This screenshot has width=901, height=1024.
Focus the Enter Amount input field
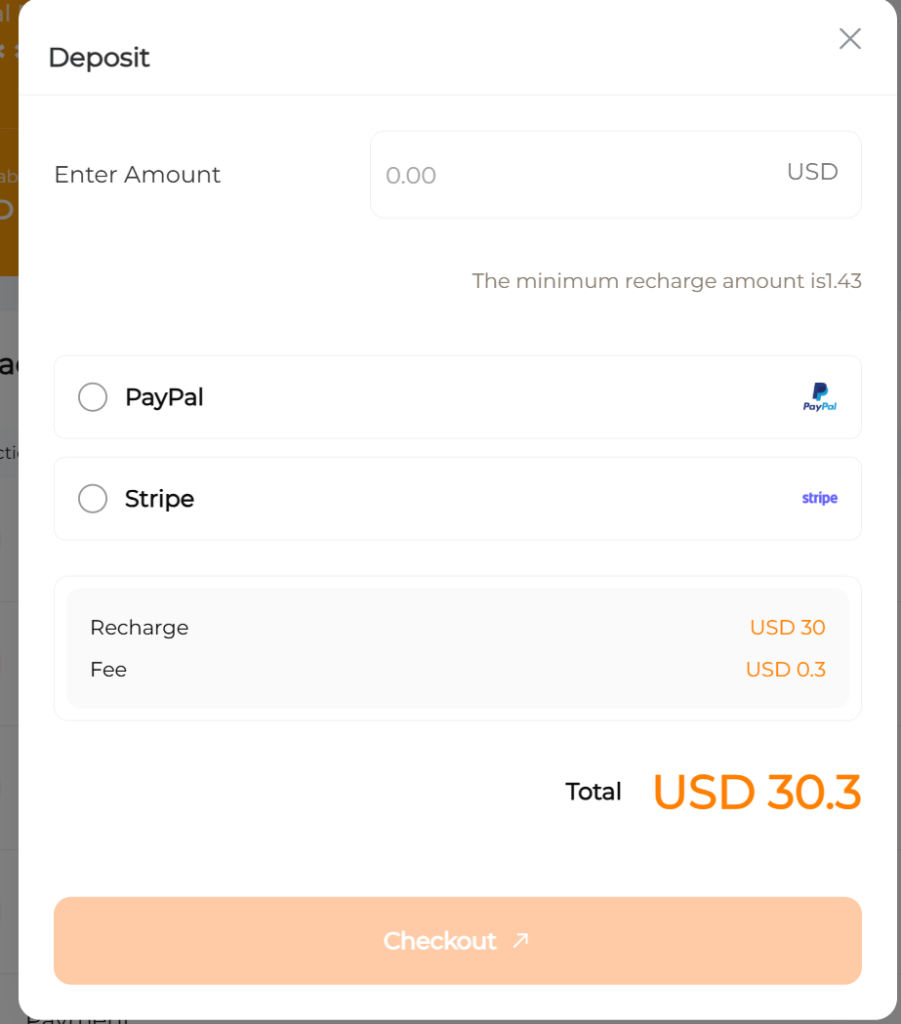(570, 175)
